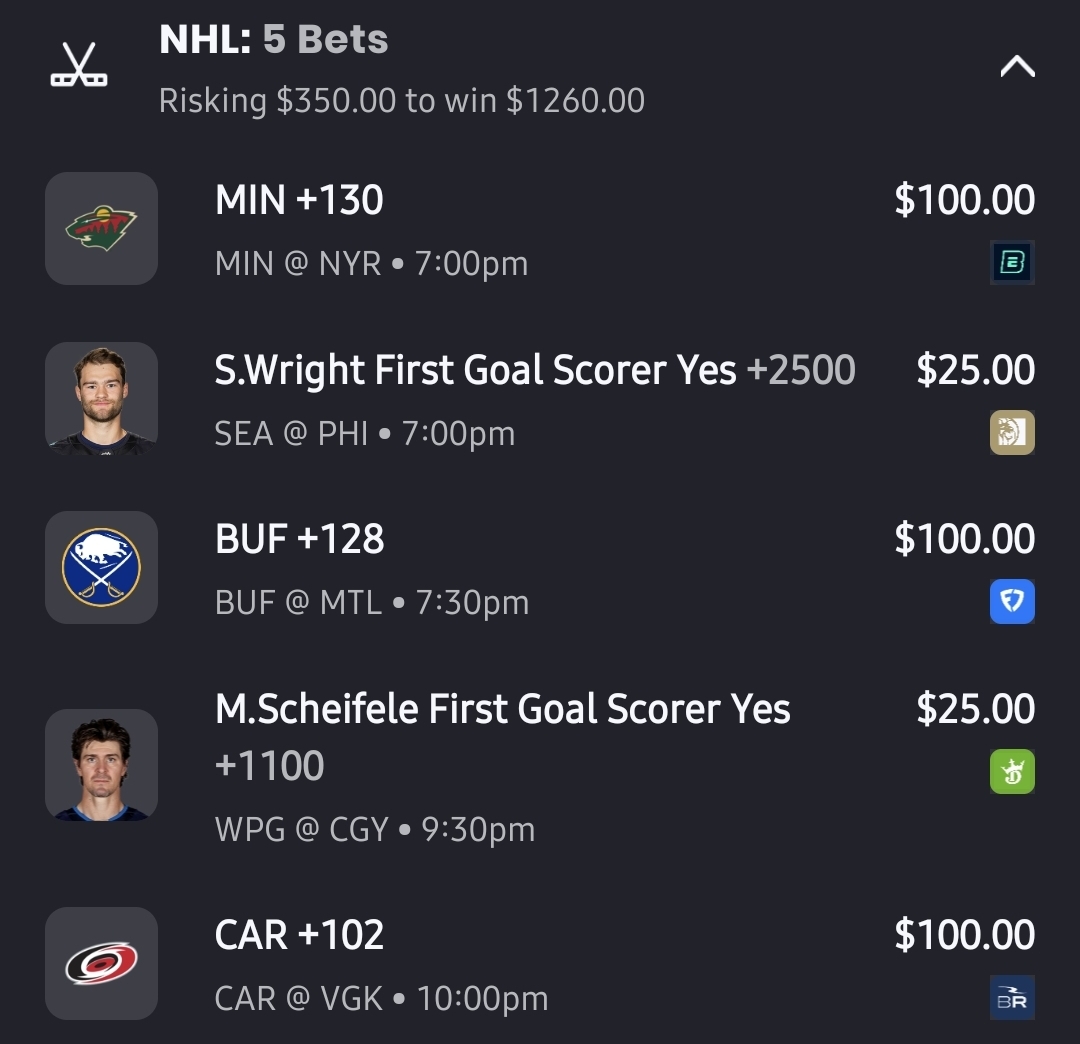Select the CAR +102 bet
The height and width of the screenshot is (1044, 1080).
[x=299, y=935]
